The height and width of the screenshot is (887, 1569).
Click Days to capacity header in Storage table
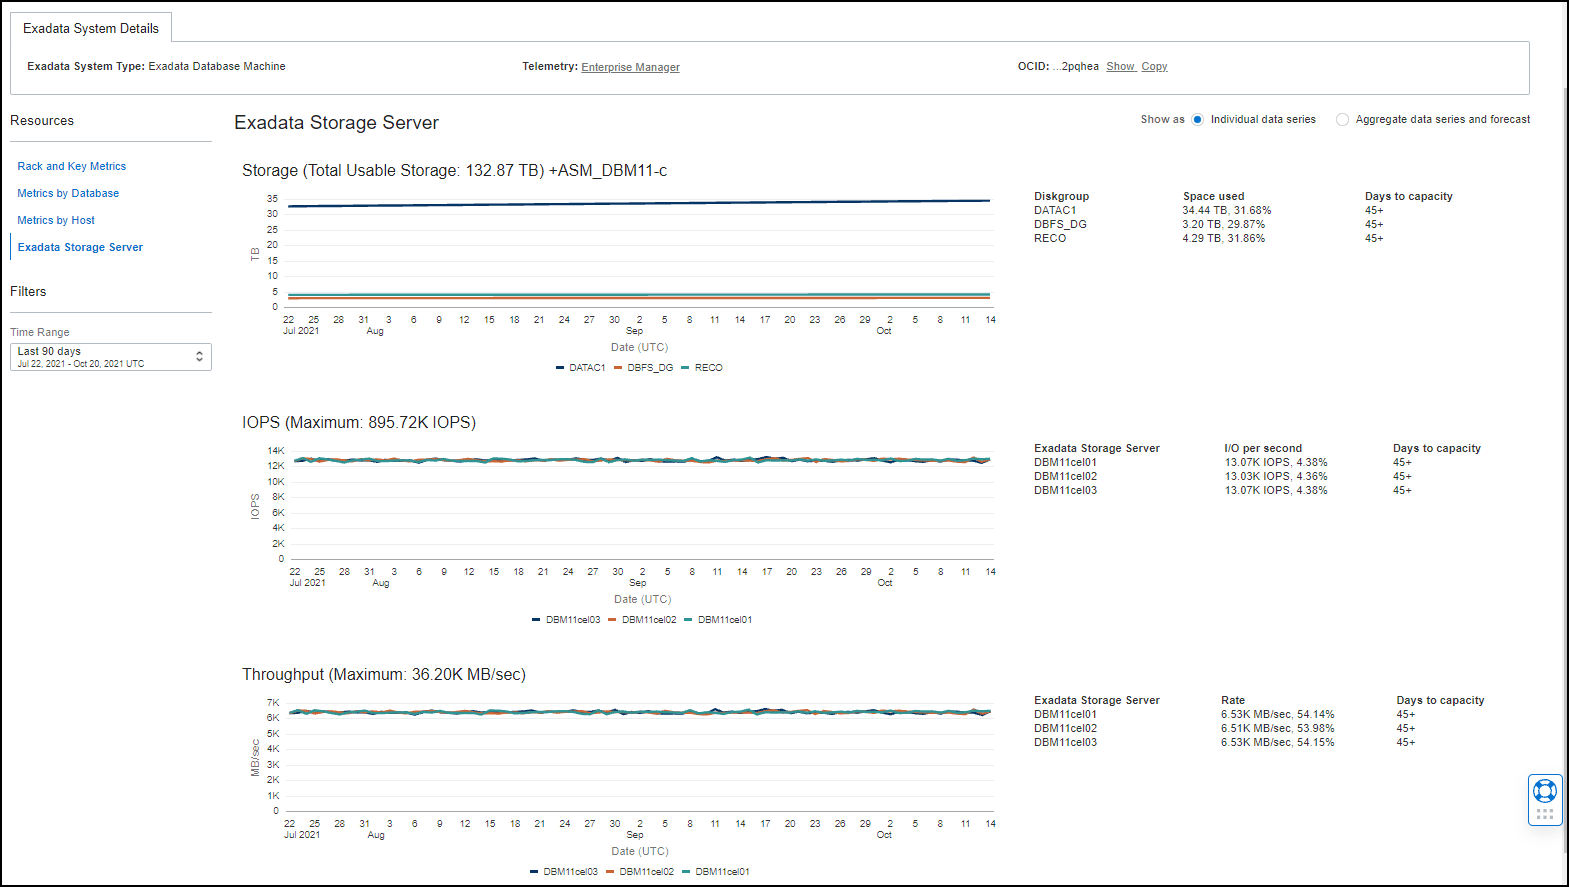coord(1409,196)
